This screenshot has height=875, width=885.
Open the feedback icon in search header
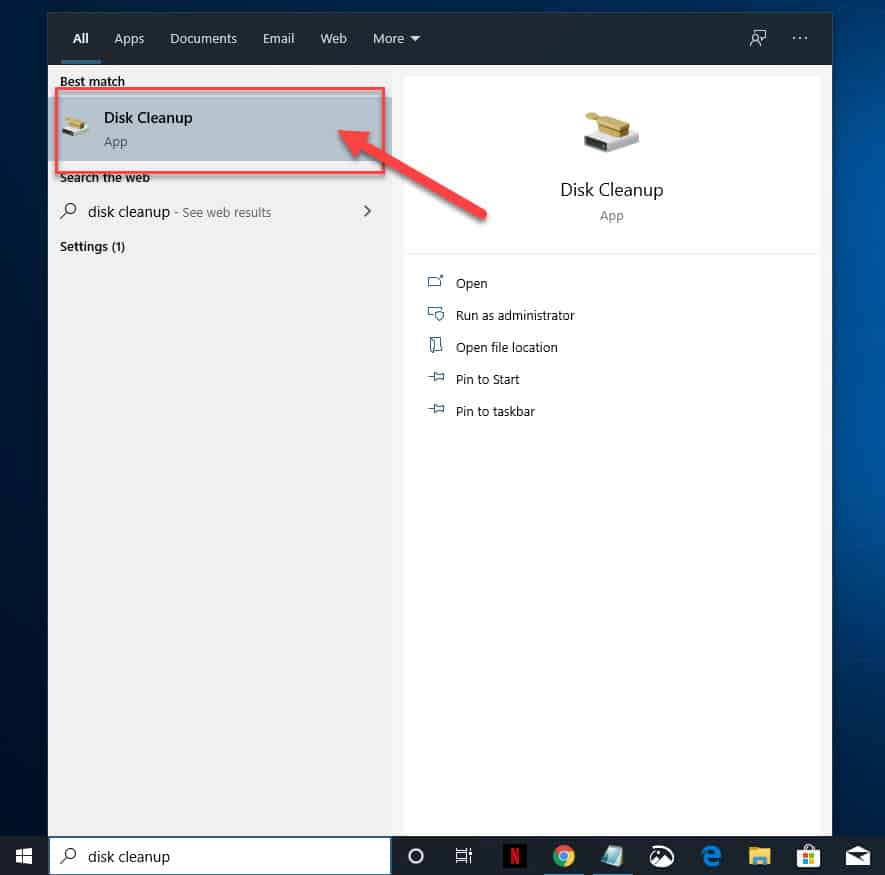pyautogui.click(x=757, y=38)
